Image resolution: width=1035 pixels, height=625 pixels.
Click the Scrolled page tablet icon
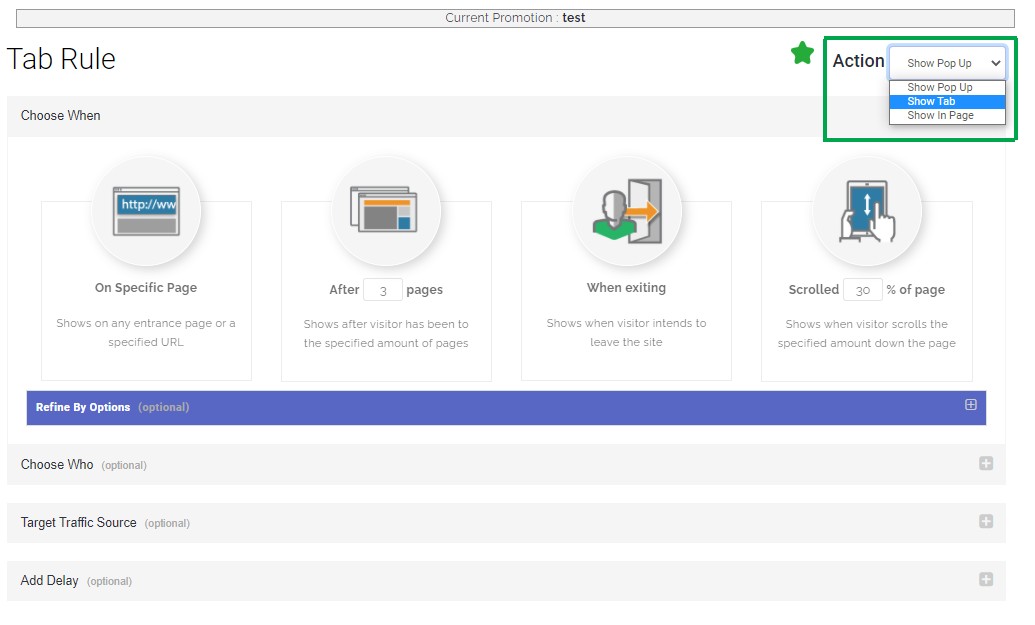click(x=866, y=211)
